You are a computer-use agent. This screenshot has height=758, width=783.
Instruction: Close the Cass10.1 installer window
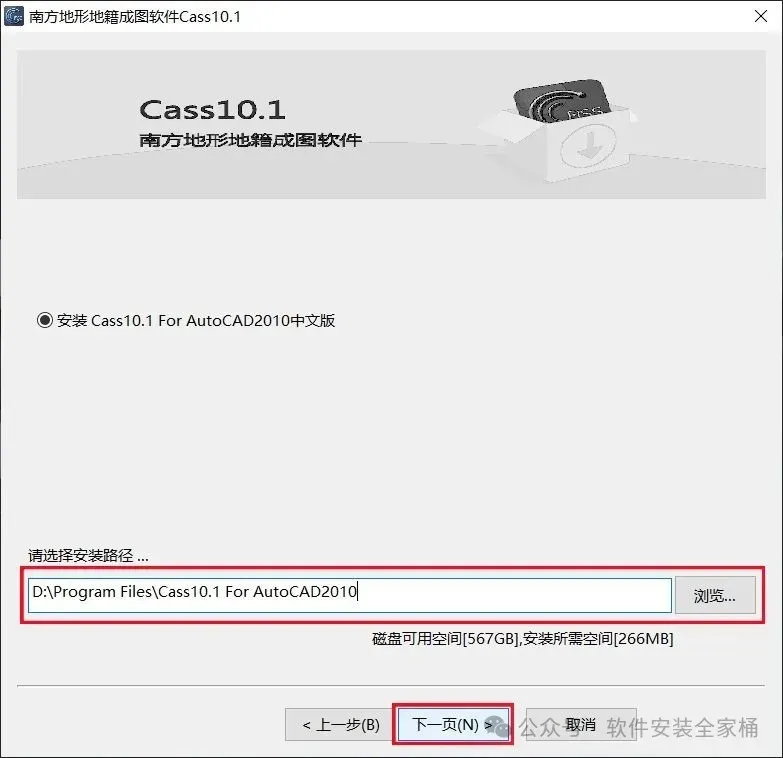(761, 16)
